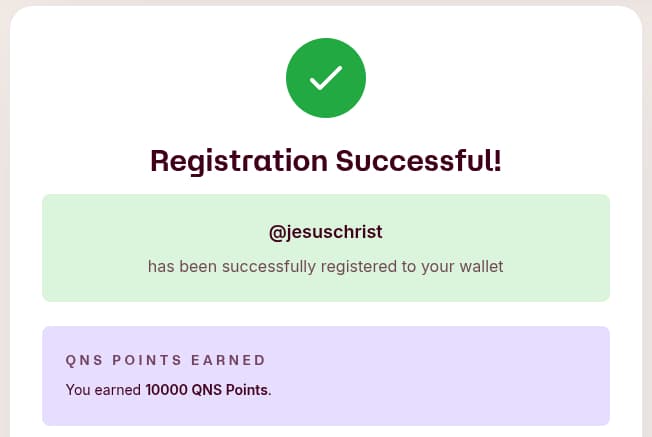
Task: Click the green checkmark success icon
Action: pos(326,78)
